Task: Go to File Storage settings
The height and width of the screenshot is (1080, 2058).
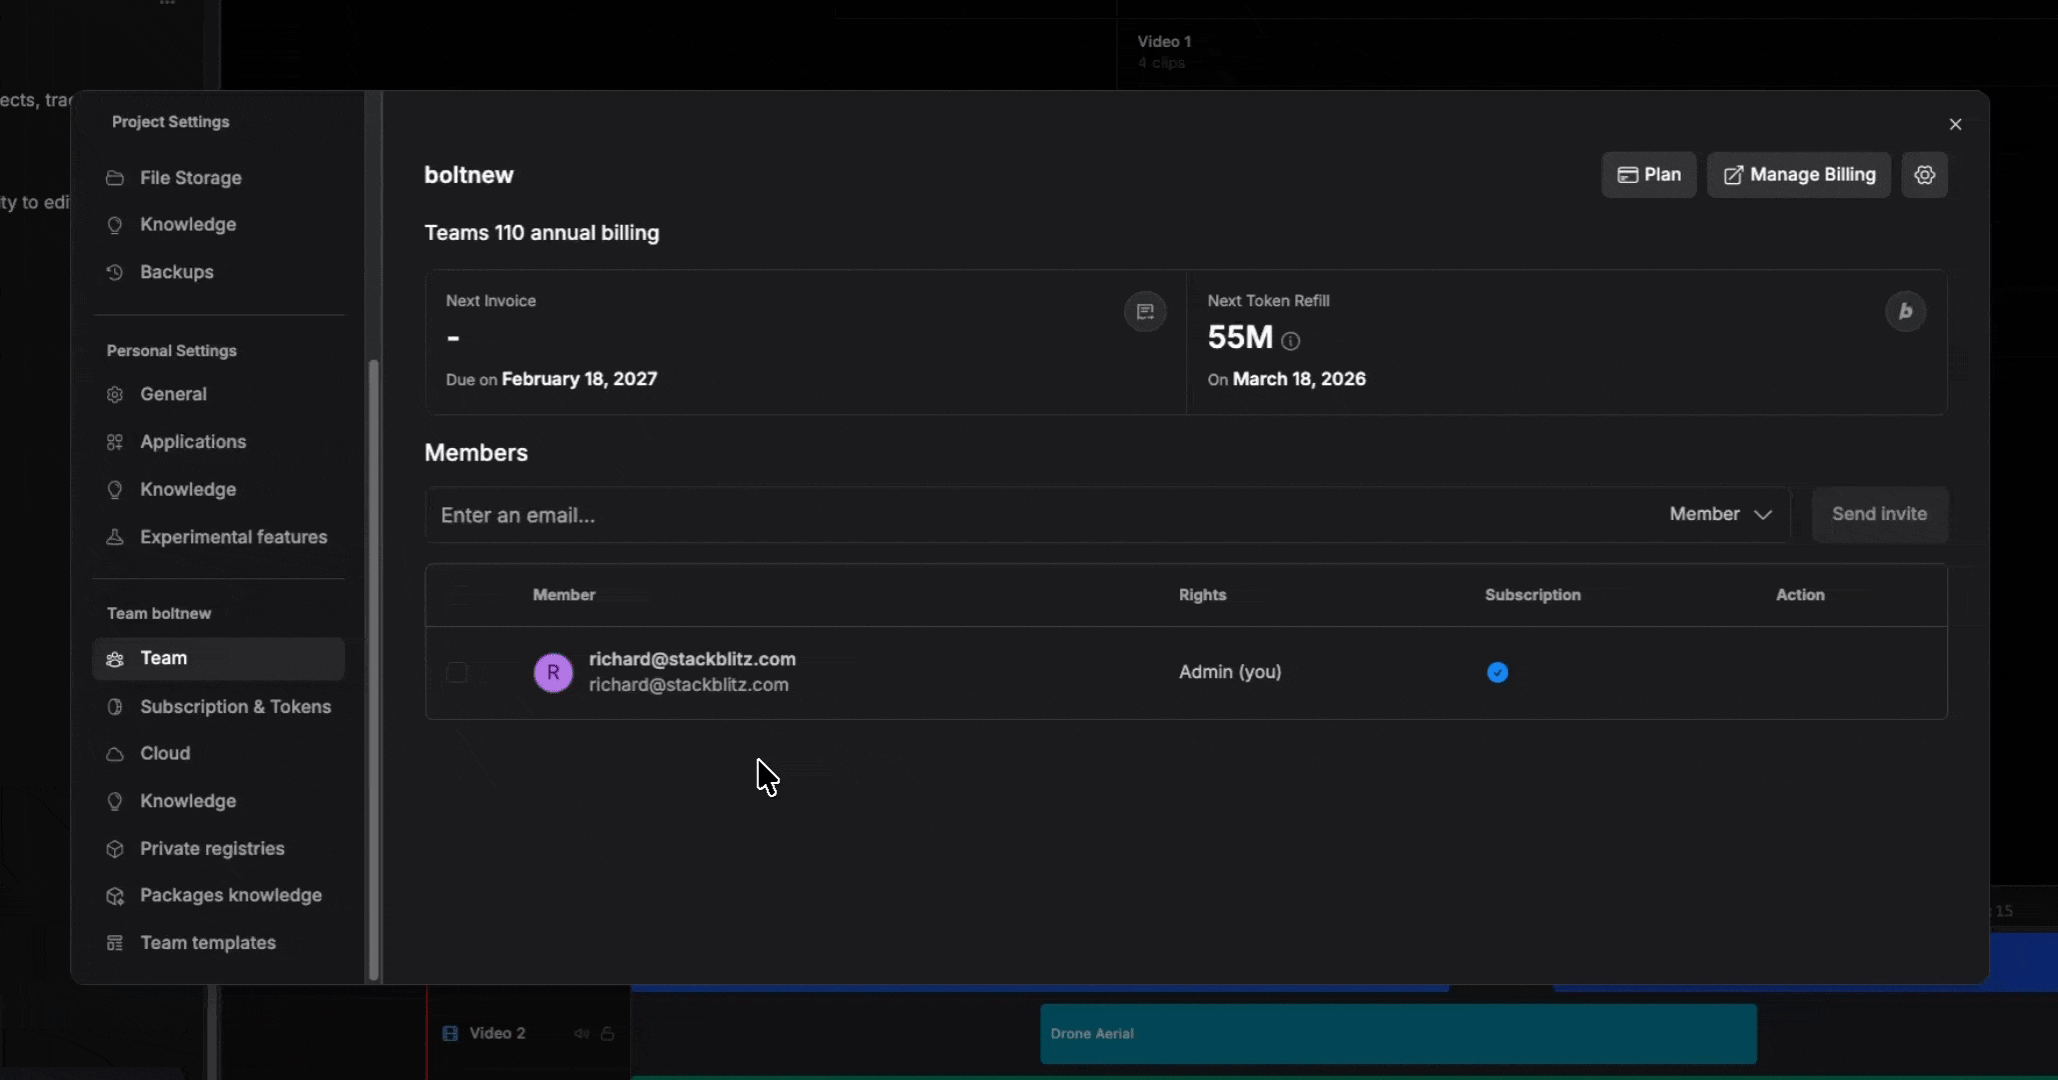Action: tap(190, 177)
